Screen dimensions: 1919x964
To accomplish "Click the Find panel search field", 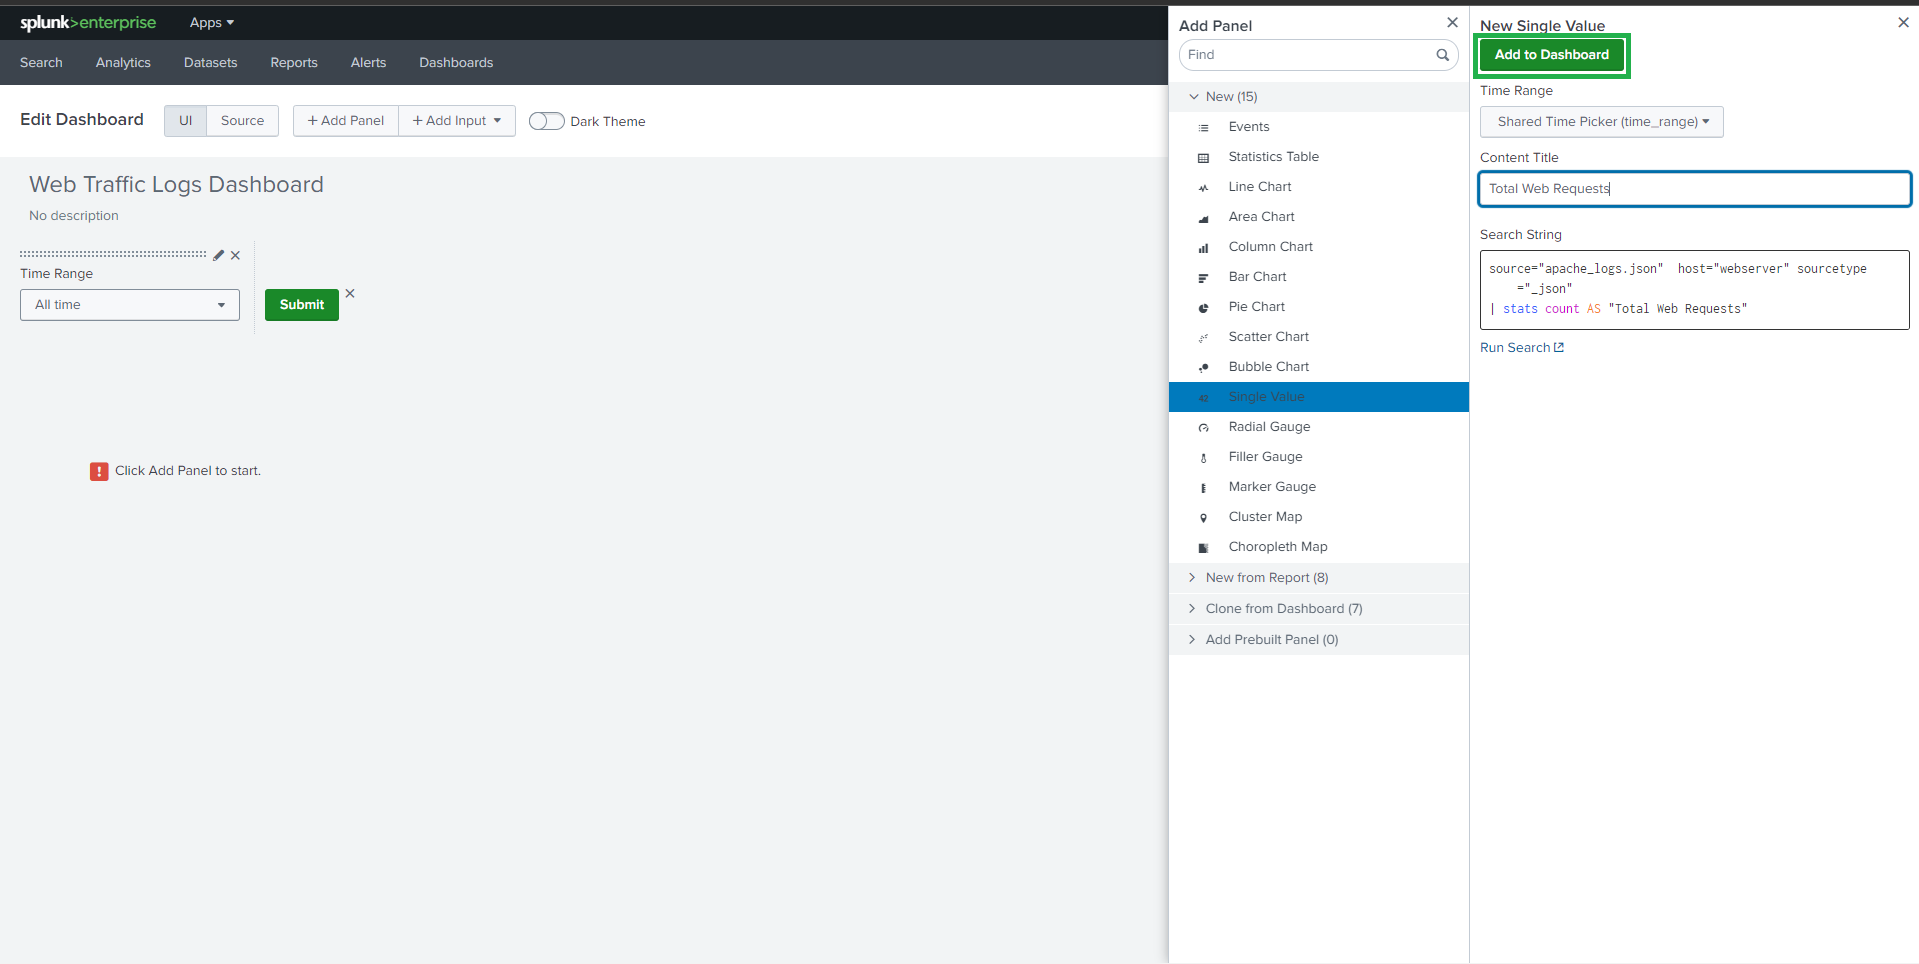I will click(1319, 55).
